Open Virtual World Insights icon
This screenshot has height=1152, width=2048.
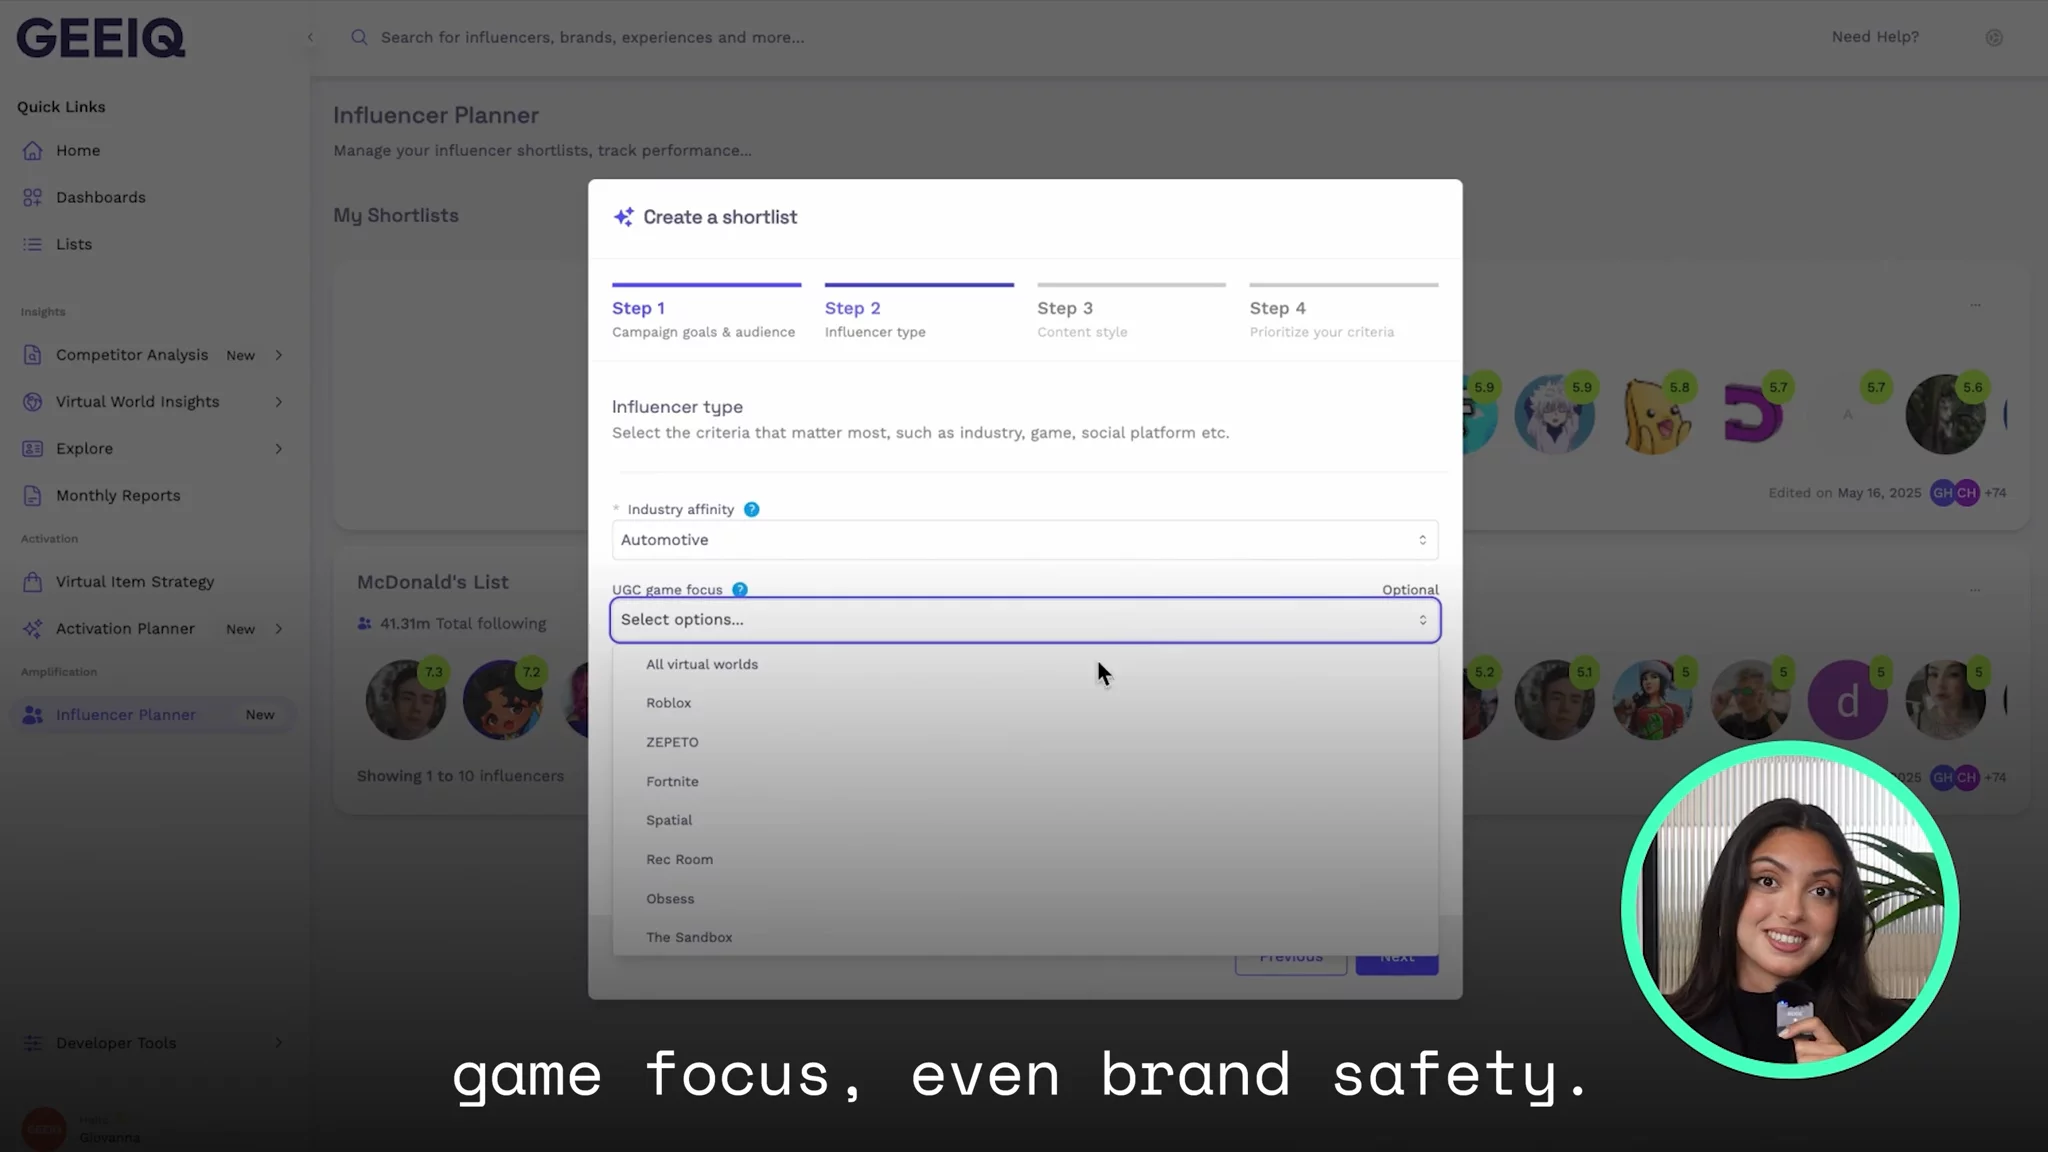[33, 402]
